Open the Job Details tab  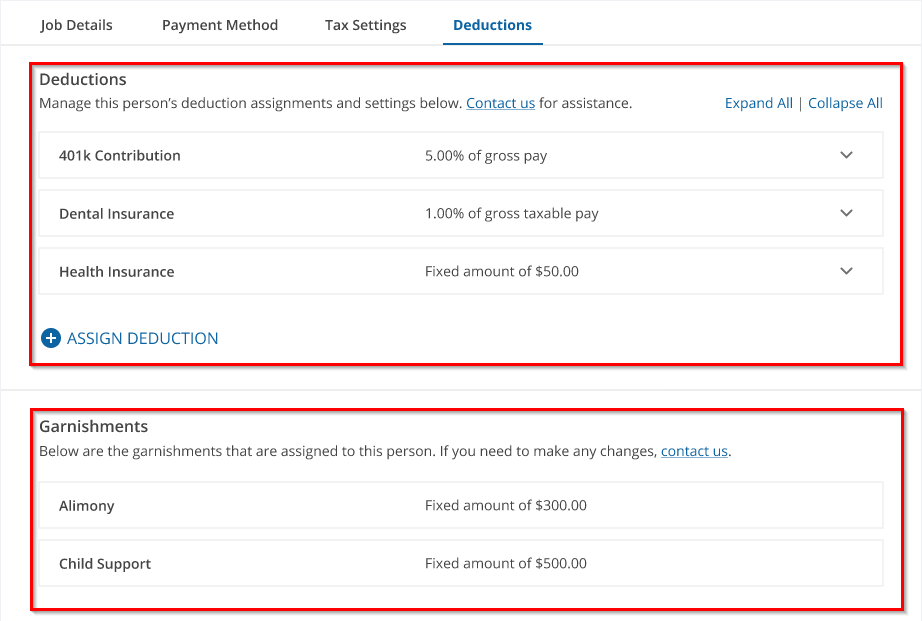click(x=76, y=25)
